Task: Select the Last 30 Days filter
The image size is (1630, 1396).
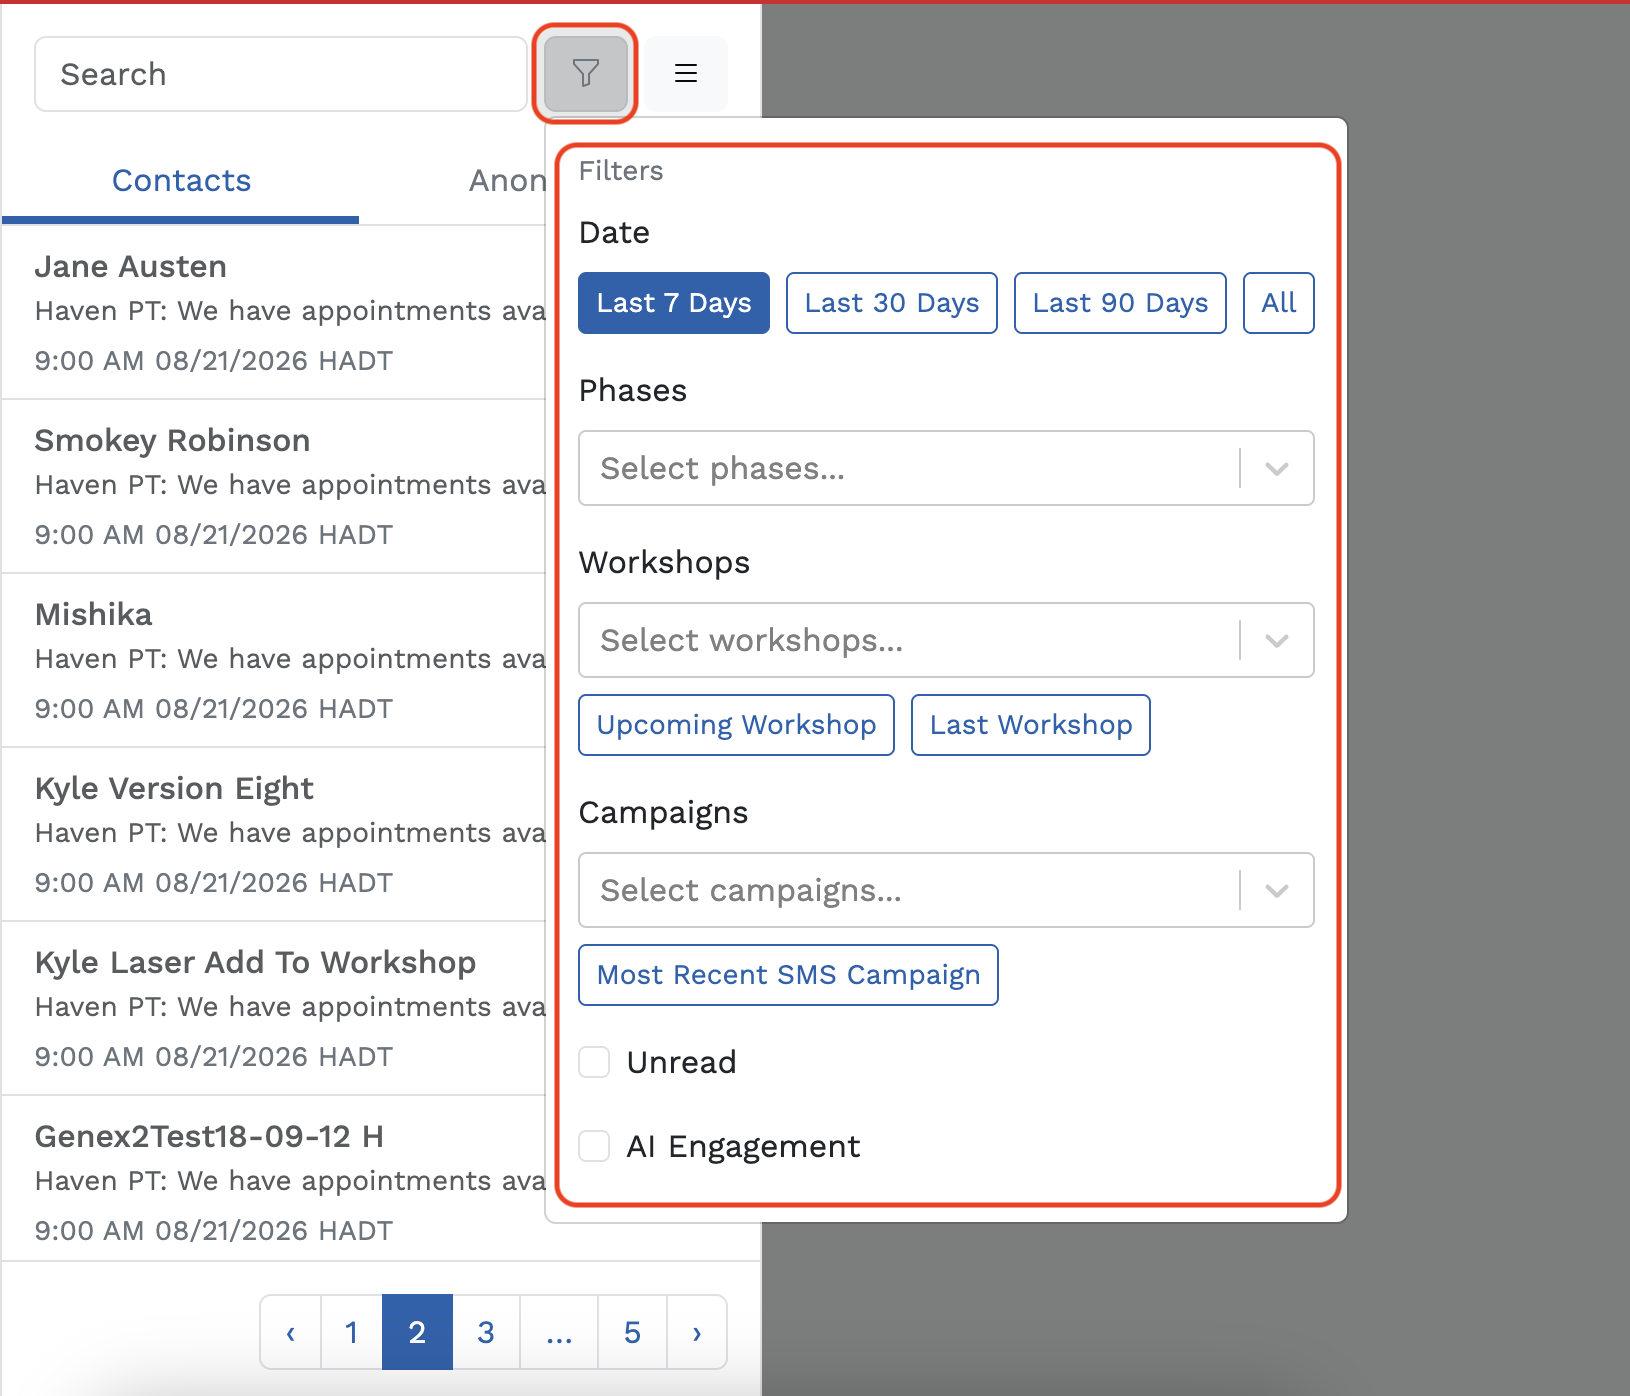Action: [x=892, y=303]
